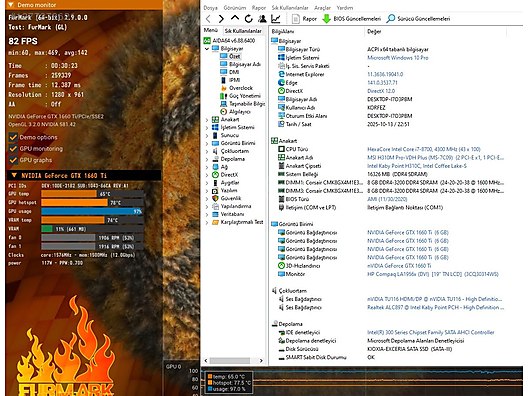The width and height of the screenshot is (528, 396).
Task: Open the Görünüm menu
Action: (235, 7)
